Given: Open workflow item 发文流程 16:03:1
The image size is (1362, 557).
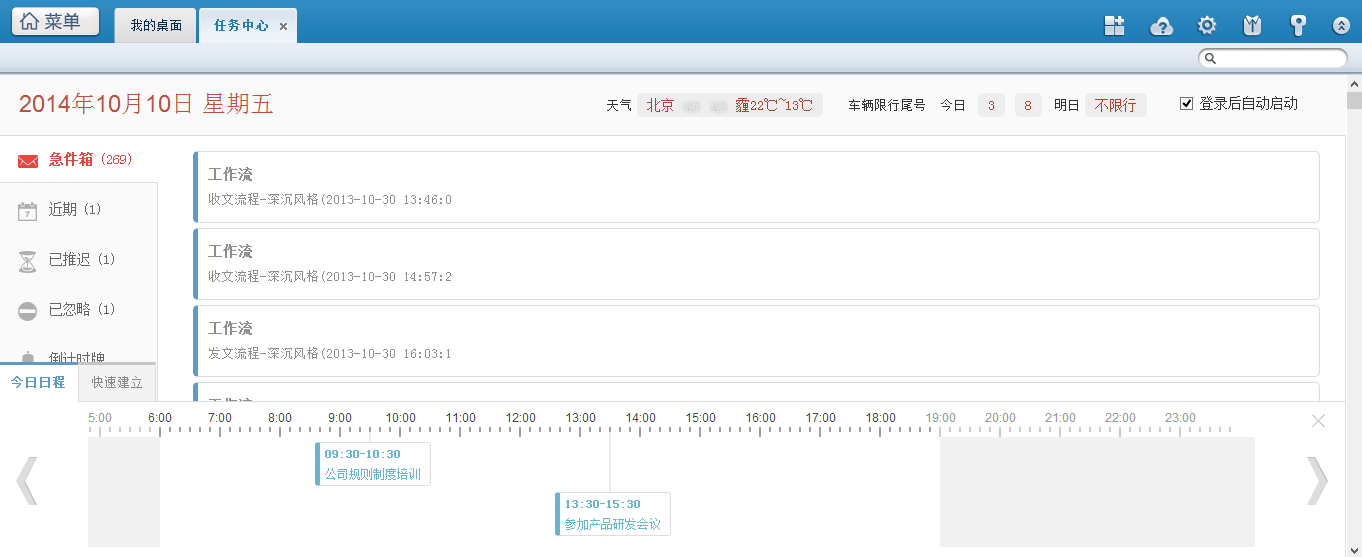Looking at the screenshot, I should (x=756, y=341).
